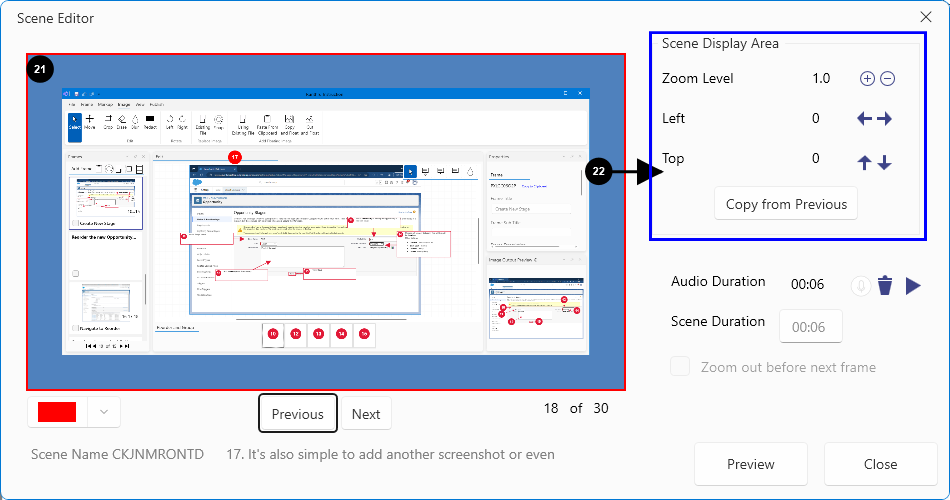Click the zoom out minus icon
Screen dimensions: 950x500
coord(887,79)
